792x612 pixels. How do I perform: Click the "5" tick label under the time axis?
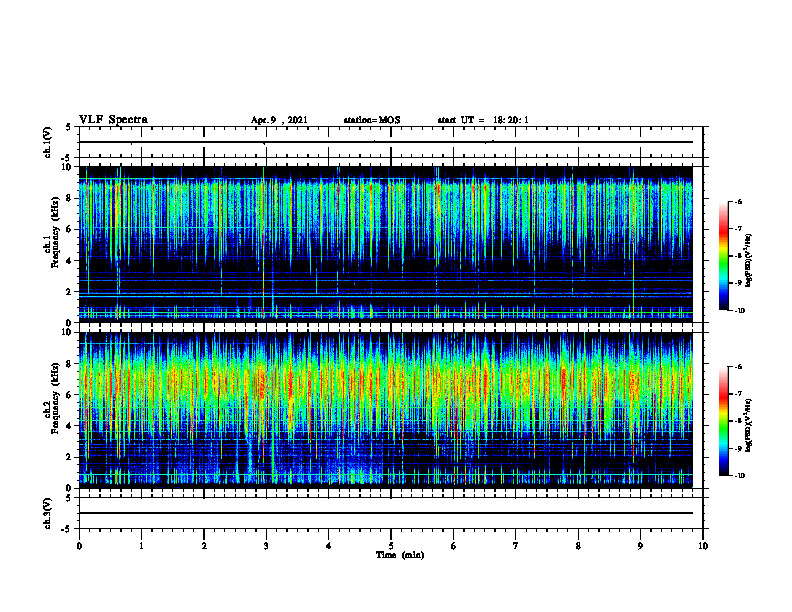pos(391,546)
